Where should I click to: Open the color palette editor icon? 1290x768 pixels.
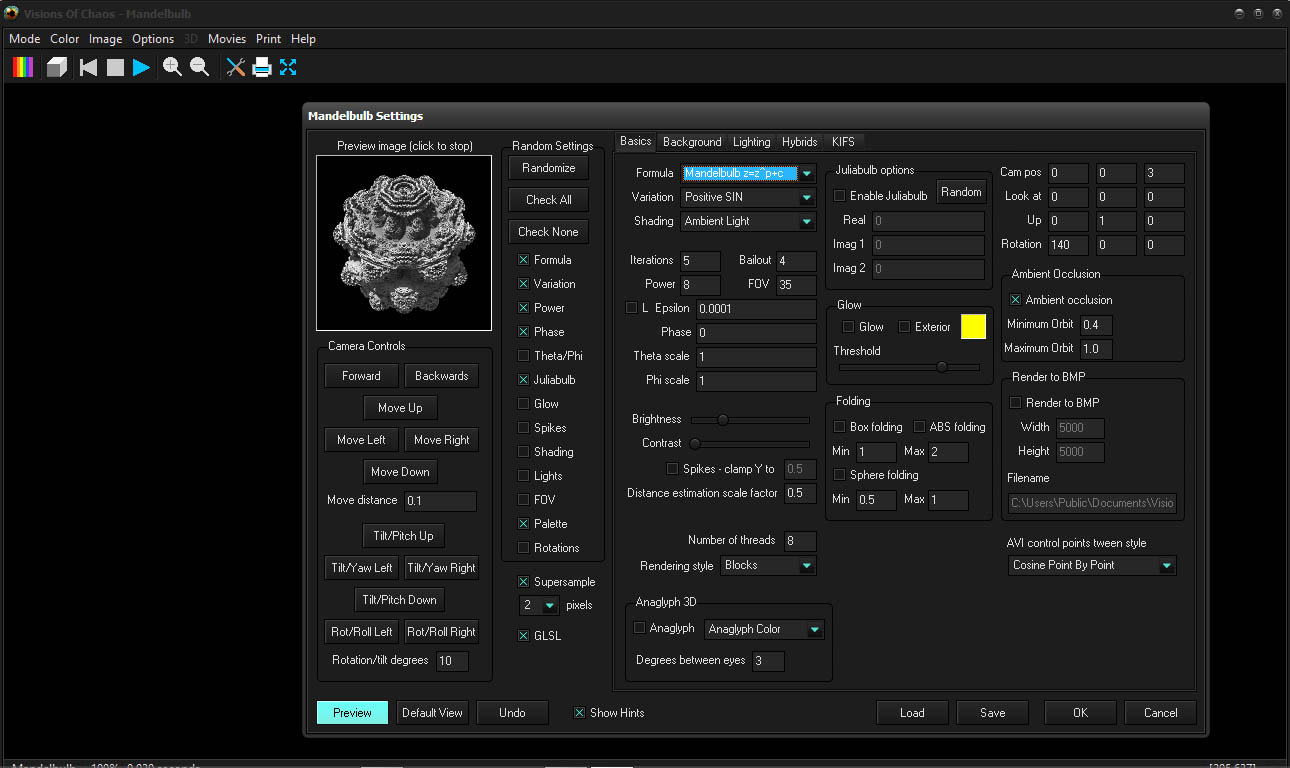23,67
